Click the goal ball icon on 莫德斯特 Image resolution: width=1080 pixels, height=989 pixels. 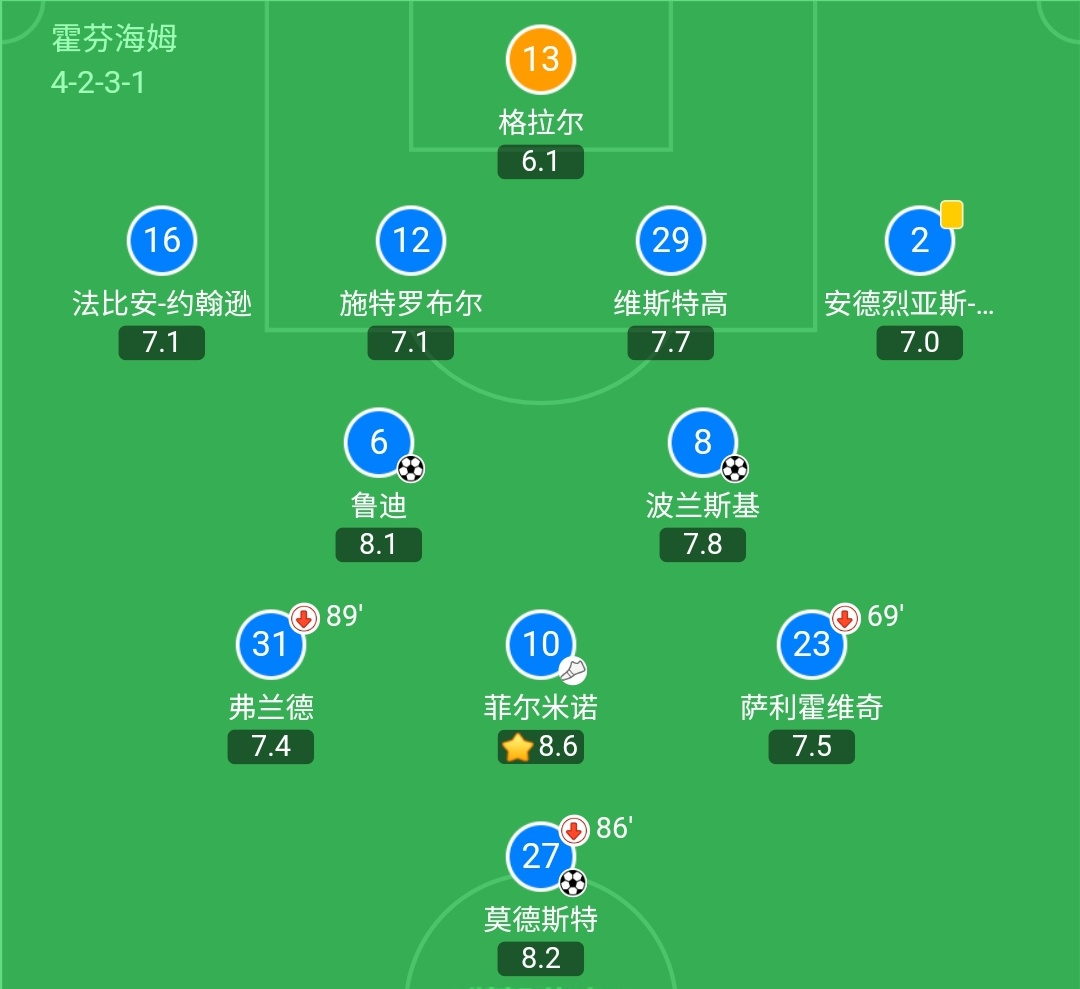572,882
